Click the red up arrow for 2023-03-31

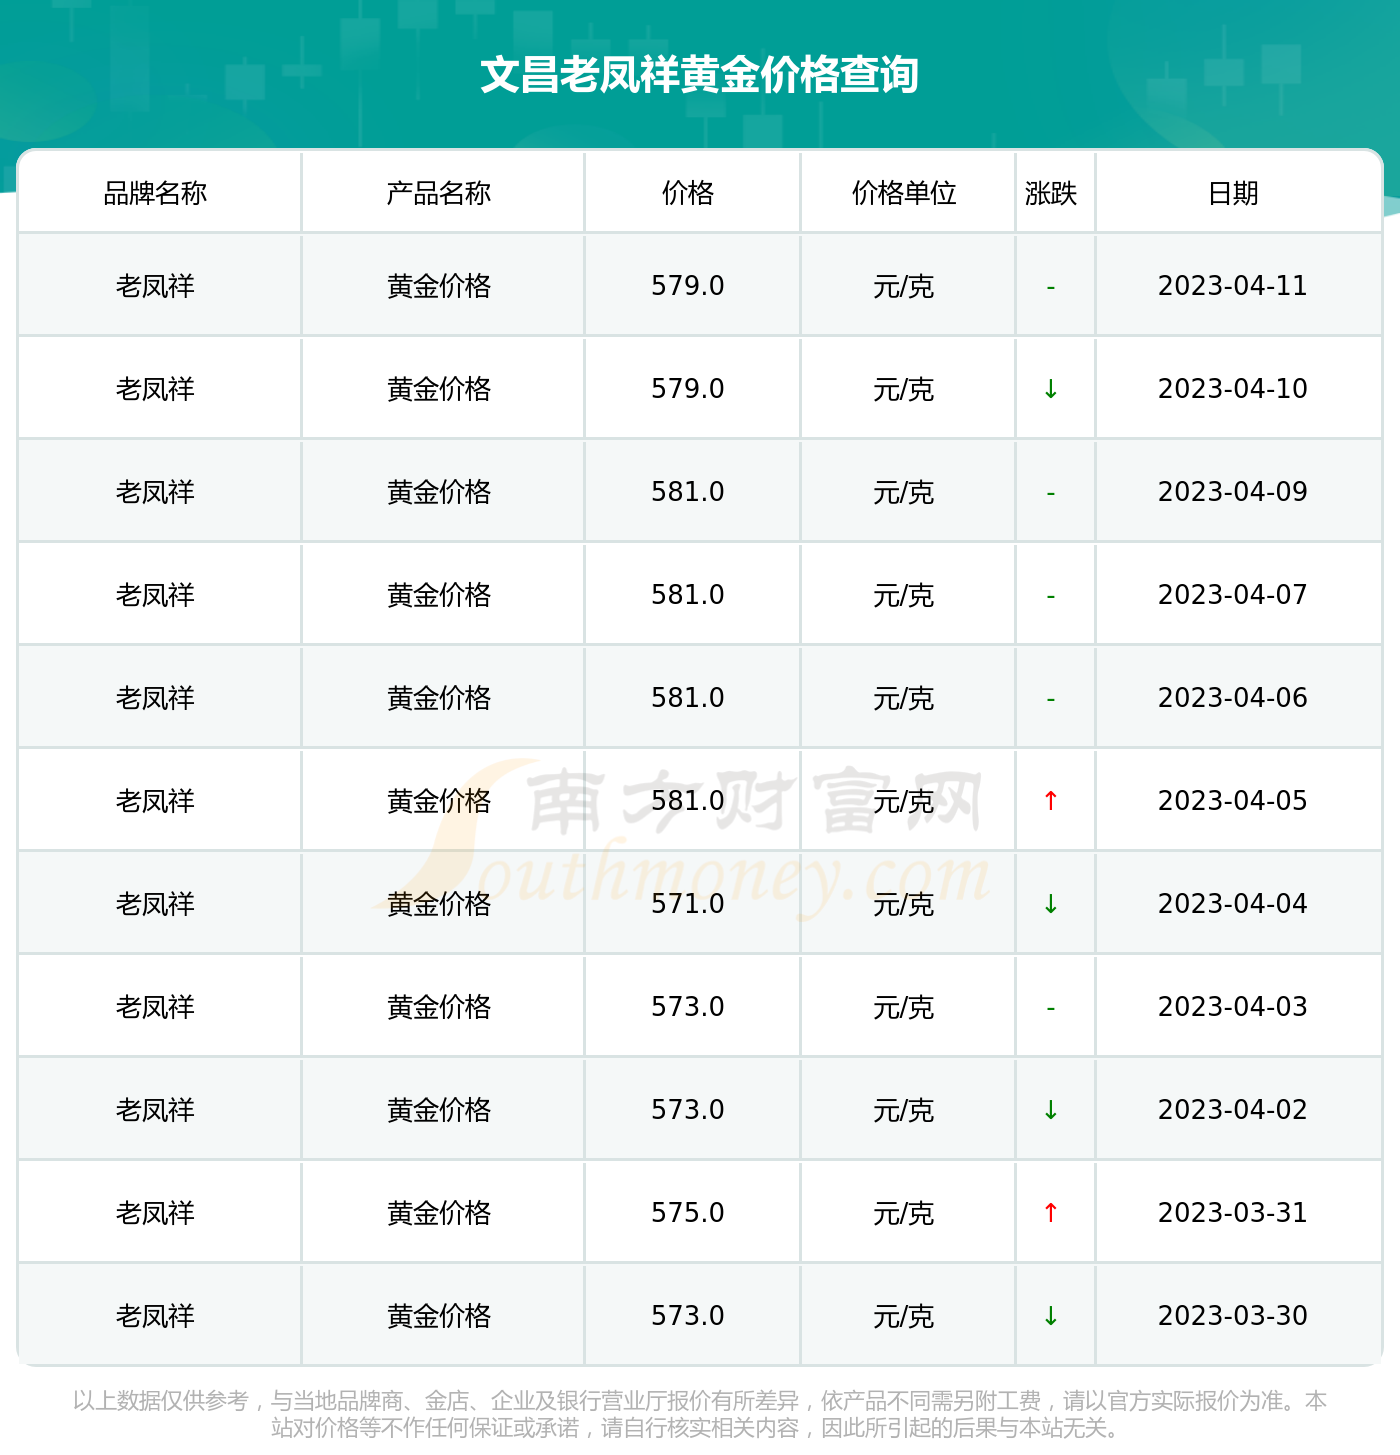click(1050, 1213)
